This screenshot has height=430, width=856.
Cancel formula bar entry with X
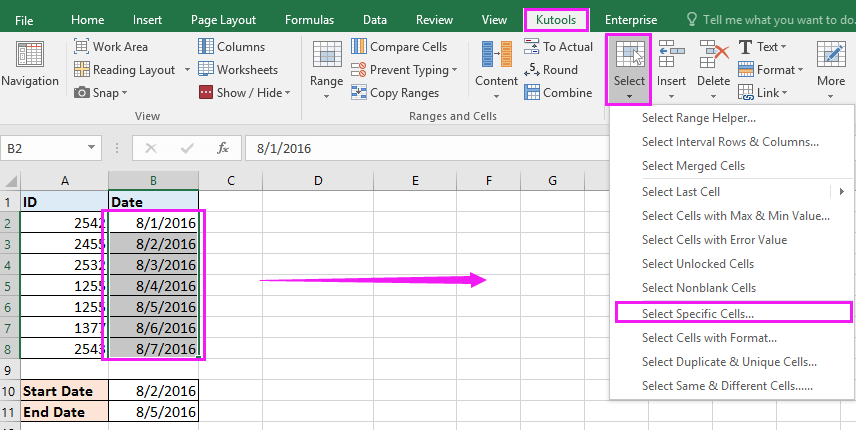151,148
